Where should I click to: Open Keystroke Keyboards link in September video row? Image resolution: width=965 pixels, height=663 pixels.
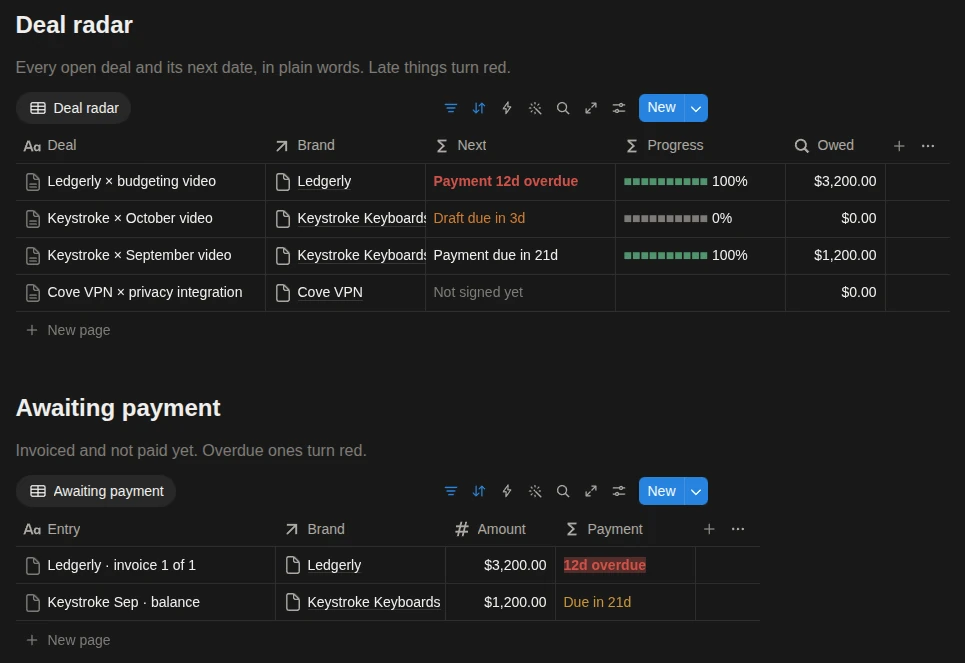point(361,255)
